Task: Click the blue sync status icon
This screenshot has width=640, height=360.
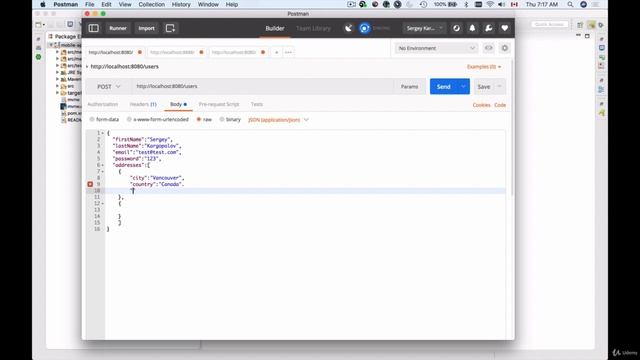Action: [364, 28]
